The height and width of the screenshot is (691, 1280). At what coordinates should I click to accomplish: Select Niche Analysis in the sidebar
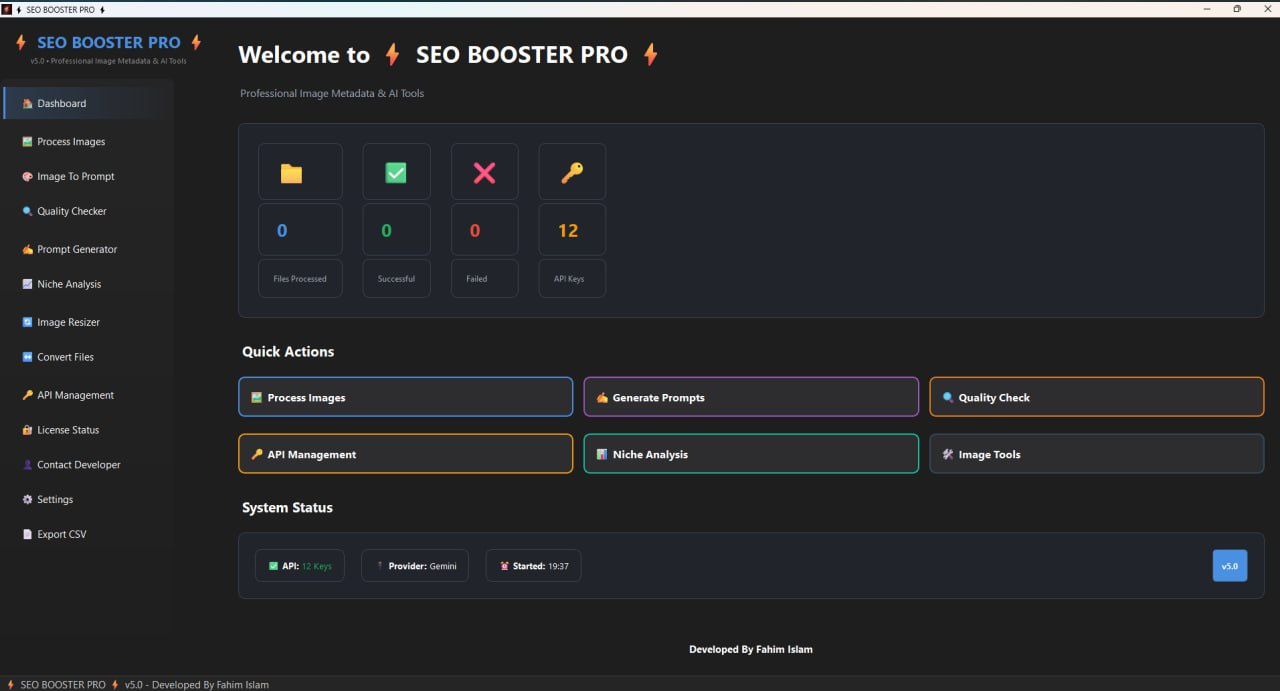(x=68, y=285)
